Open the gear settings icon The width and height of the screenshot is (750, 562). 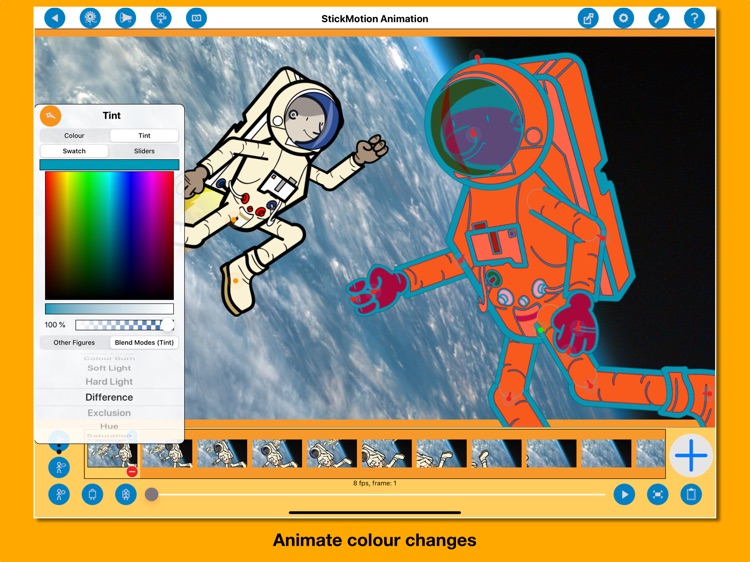[623, 18]
